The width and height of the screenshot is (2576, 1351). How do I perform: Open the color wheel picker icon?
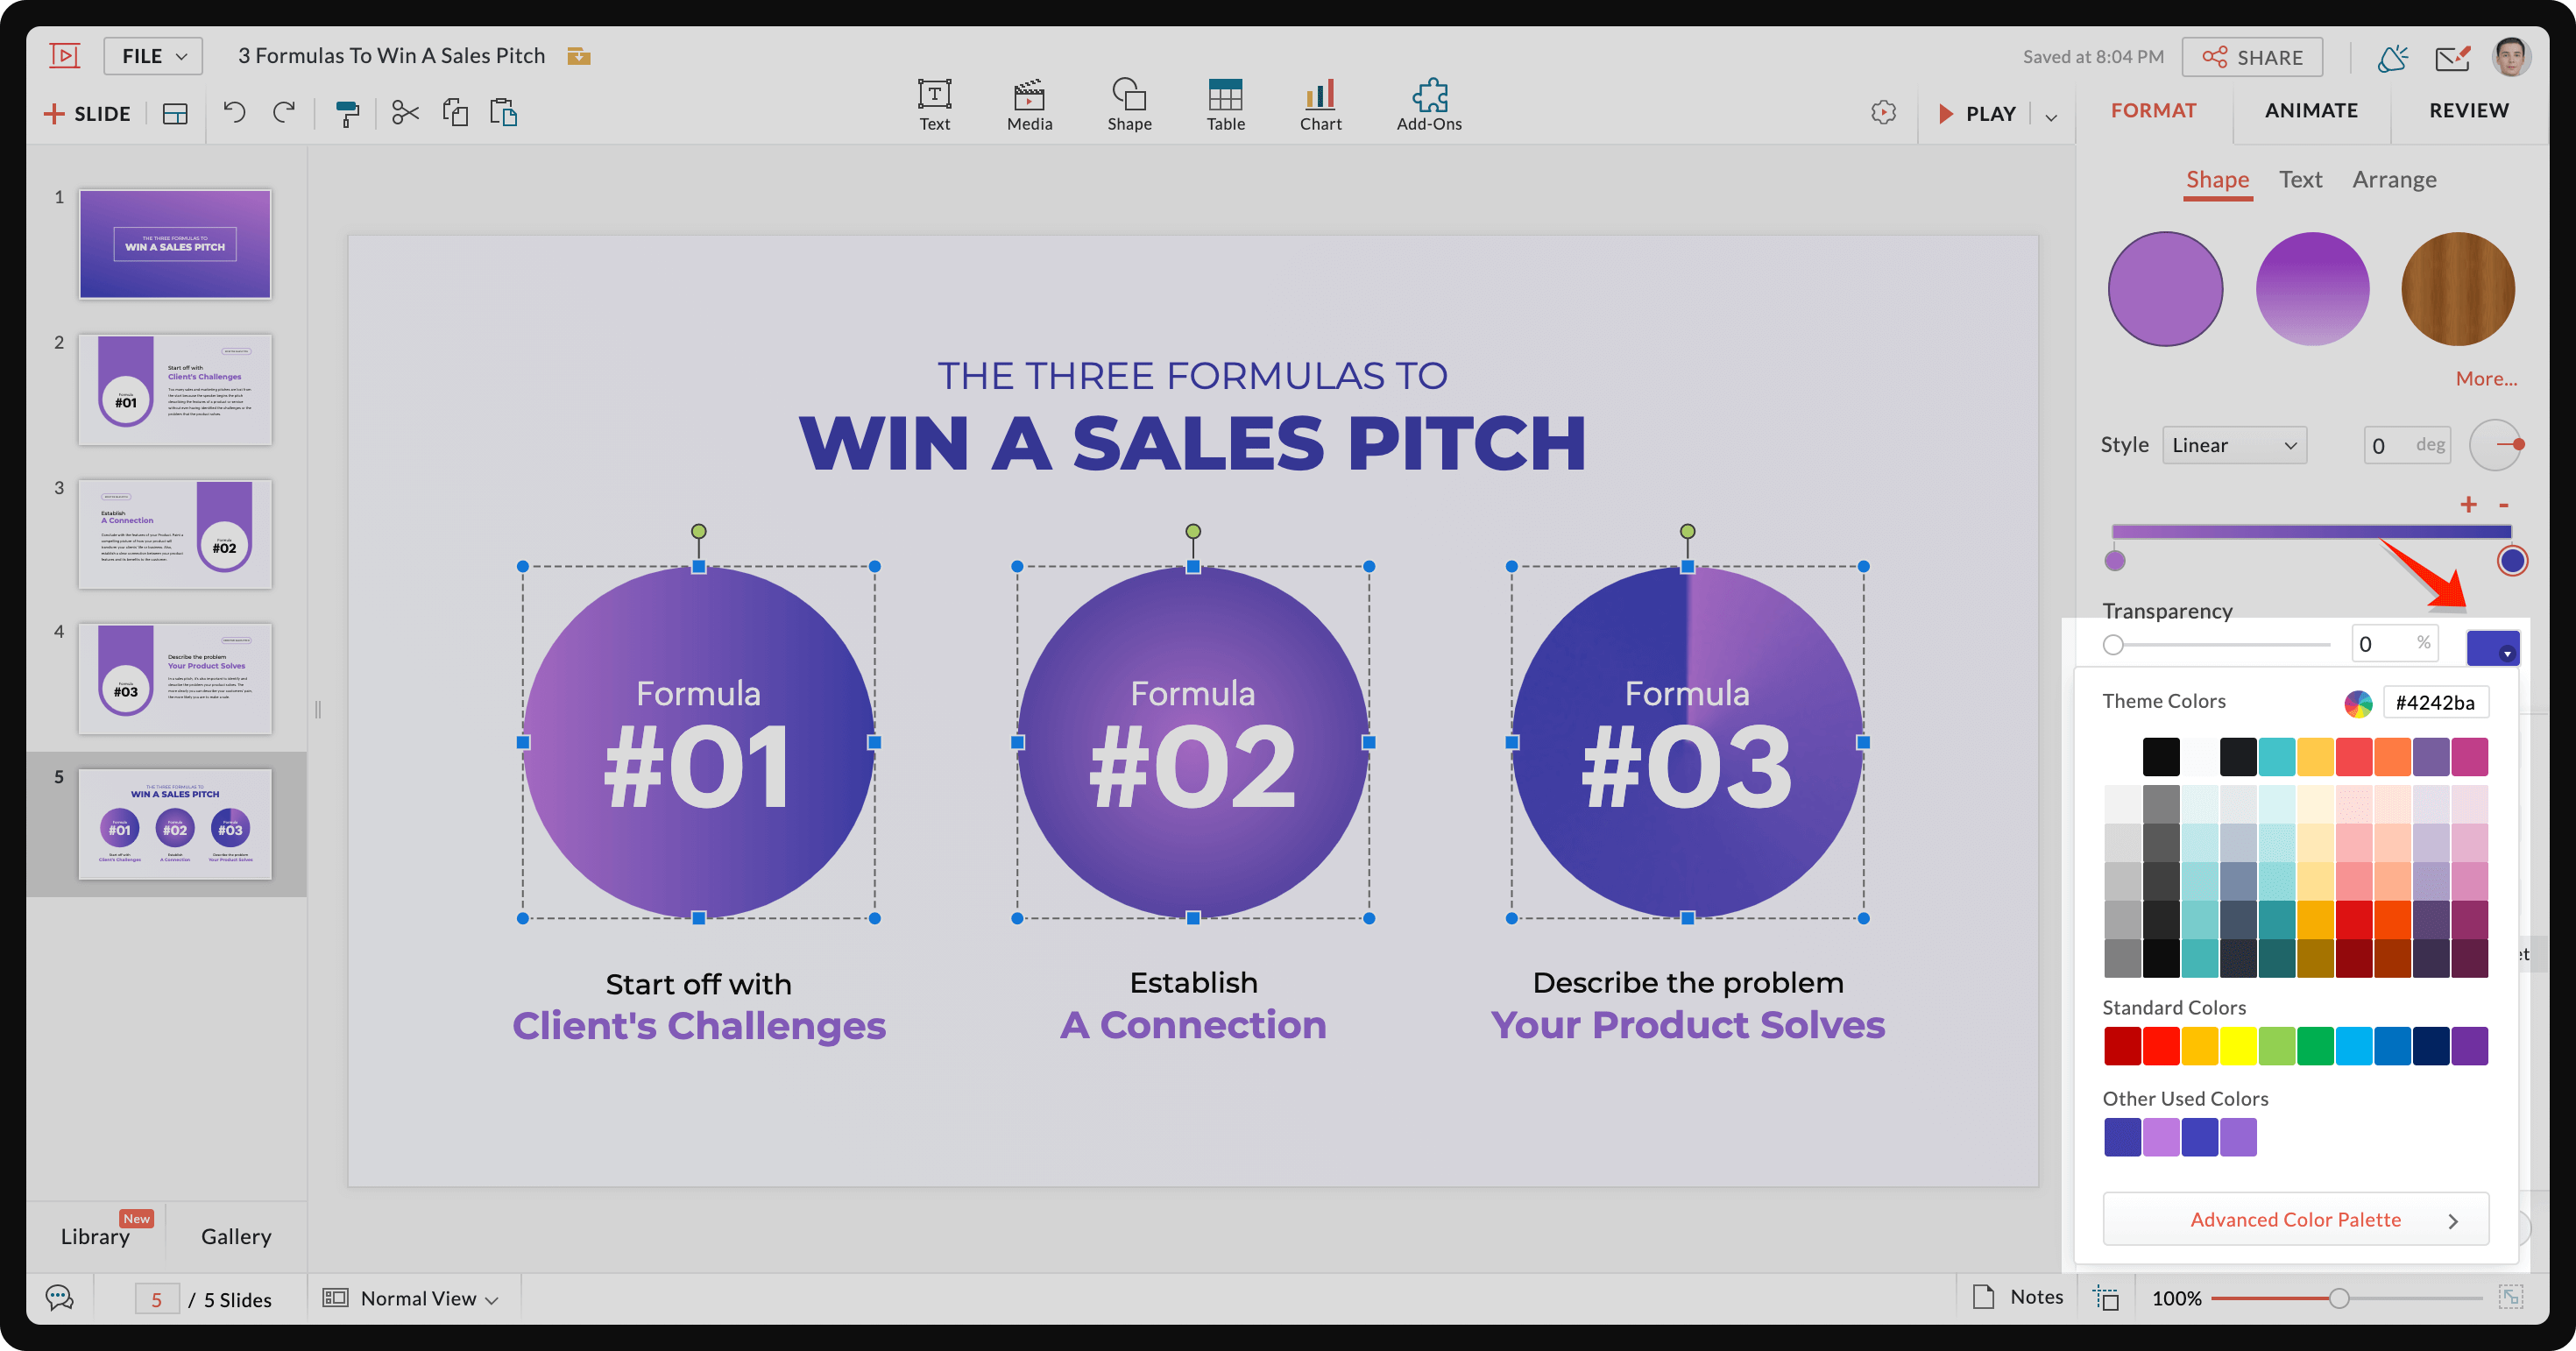pos(2357,703)
